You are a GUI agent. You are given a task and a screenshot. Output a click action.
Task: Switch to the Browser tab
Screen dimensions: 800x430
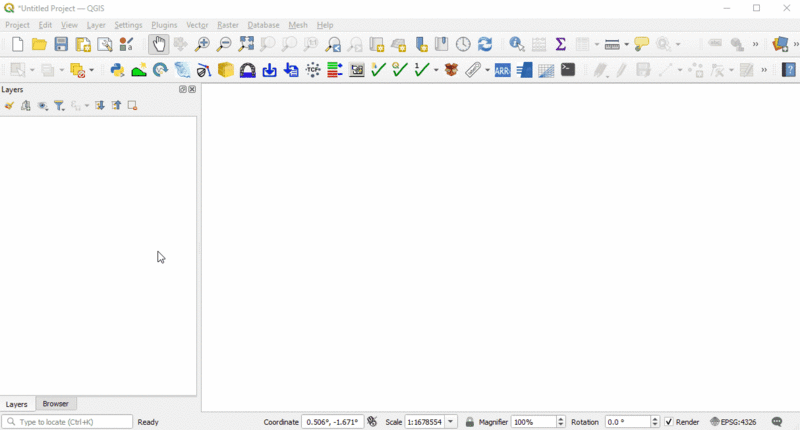56,404
